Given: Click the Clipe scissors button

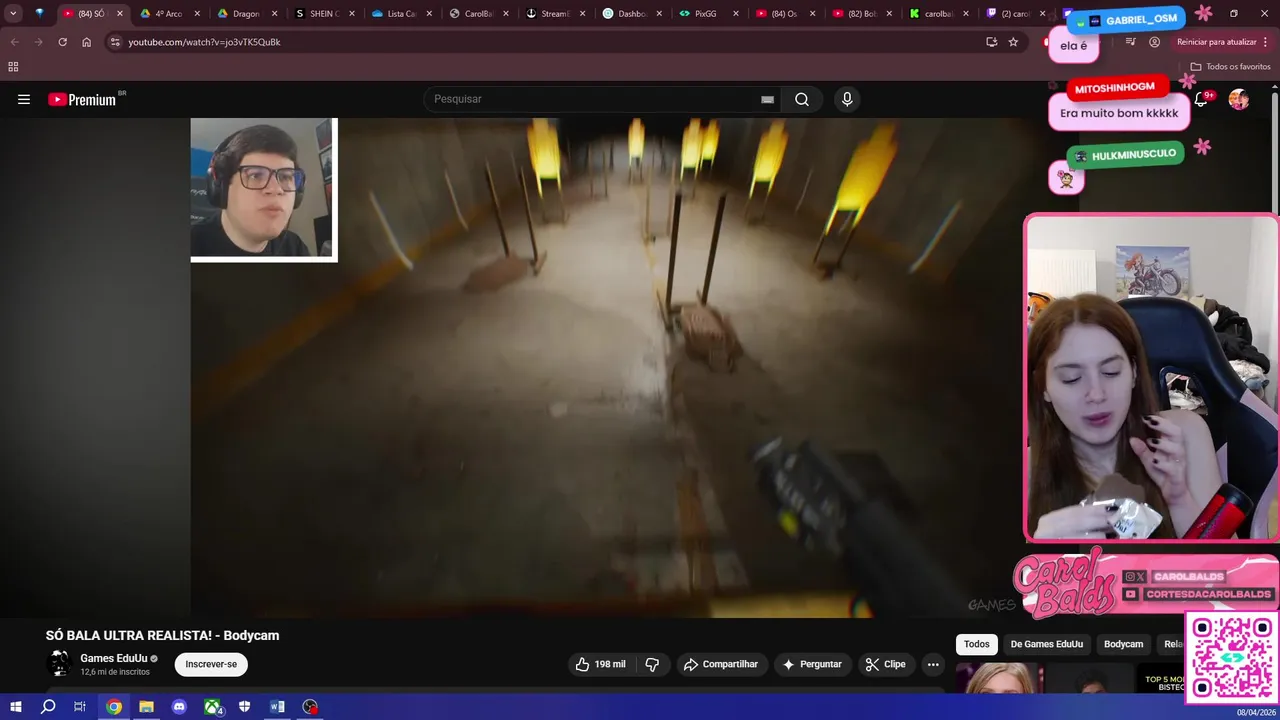Looking at the screenshot, I should (x=885, y=664).
